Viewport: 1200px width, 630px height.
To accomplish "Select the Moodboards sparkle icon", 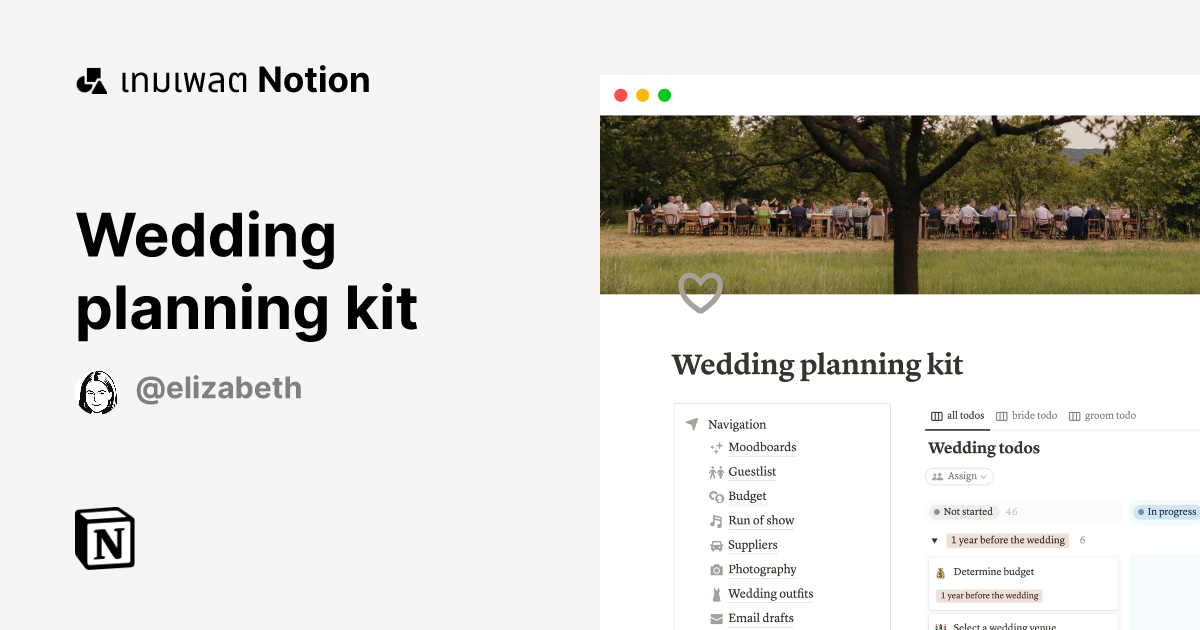I will coord(716,447).
